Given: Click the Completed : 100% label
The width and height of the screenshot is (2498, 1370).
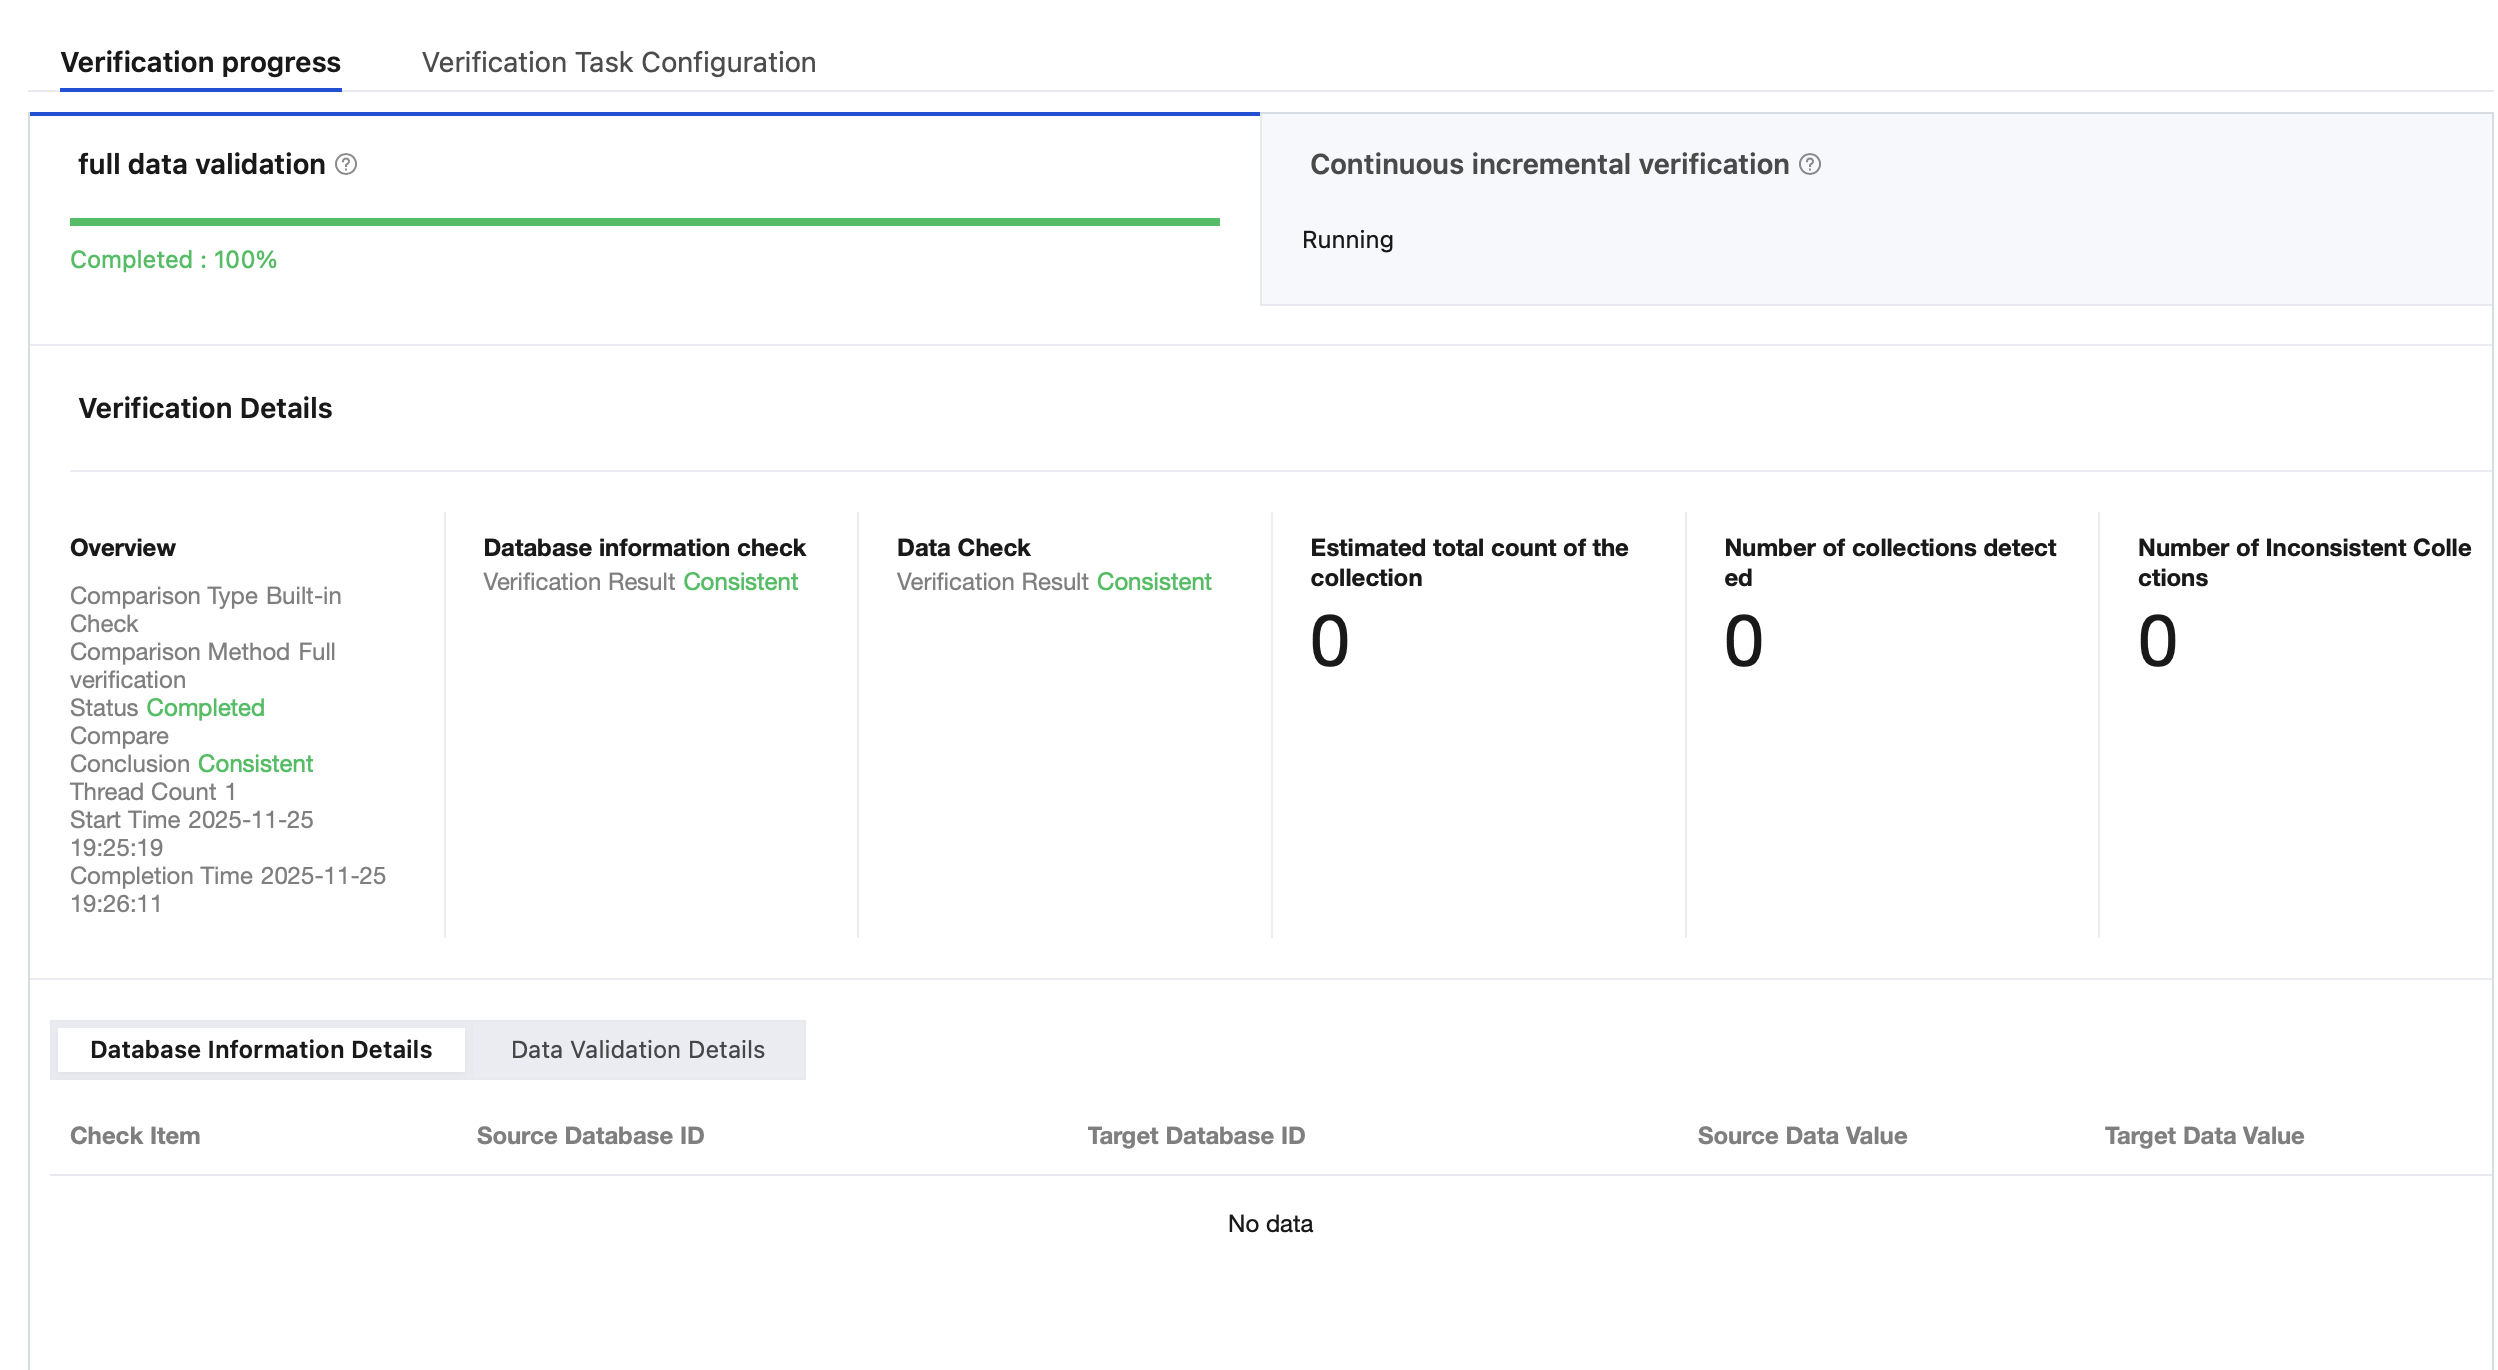Looking at the screenshot, I should pyautogui.click(x=173, y=259).
